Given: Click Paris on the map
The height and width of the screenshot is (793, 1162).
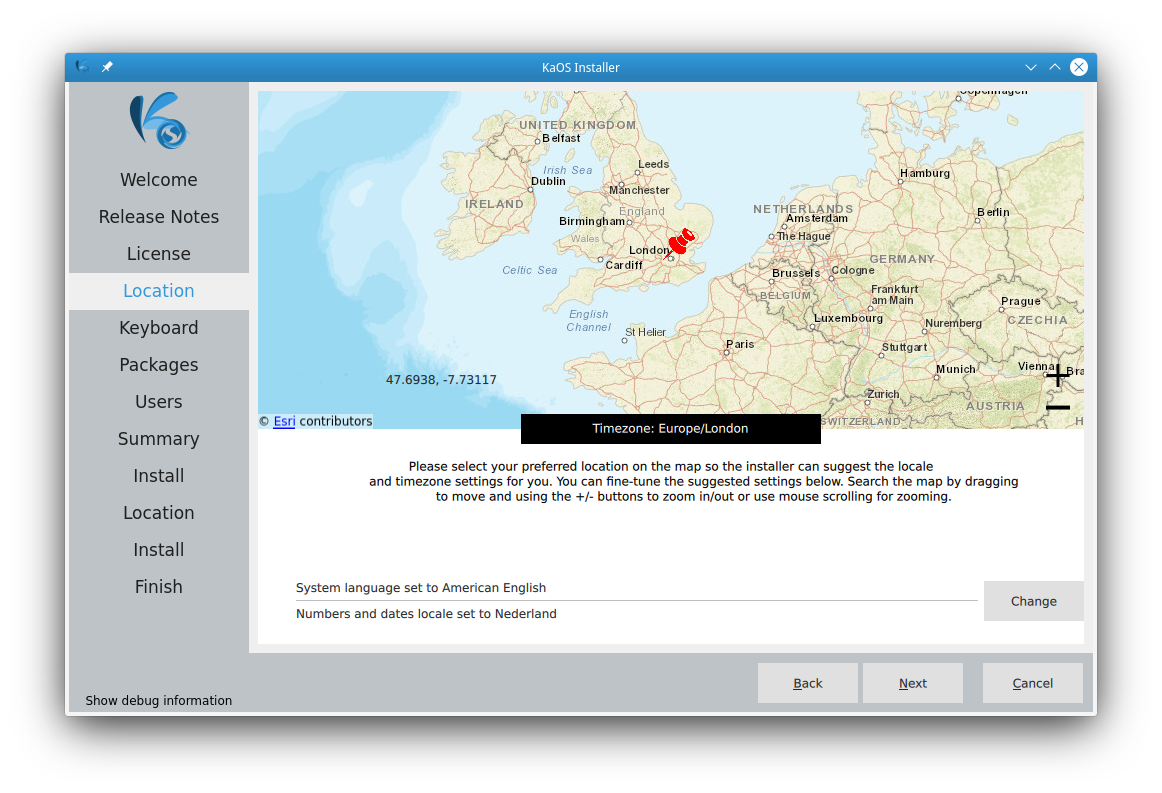Looking at the screenshot, I should click(x=740, y=345).
